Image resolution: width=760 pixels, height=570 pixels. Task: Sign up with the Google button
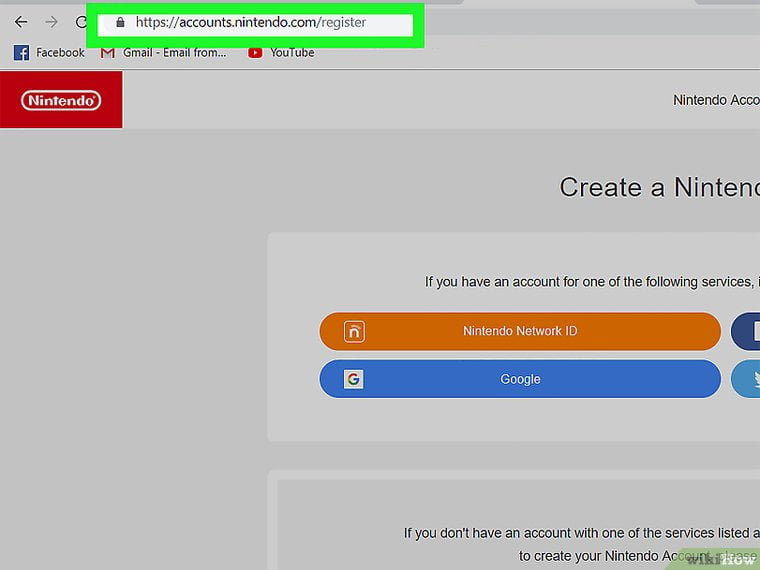coord(520,379)
